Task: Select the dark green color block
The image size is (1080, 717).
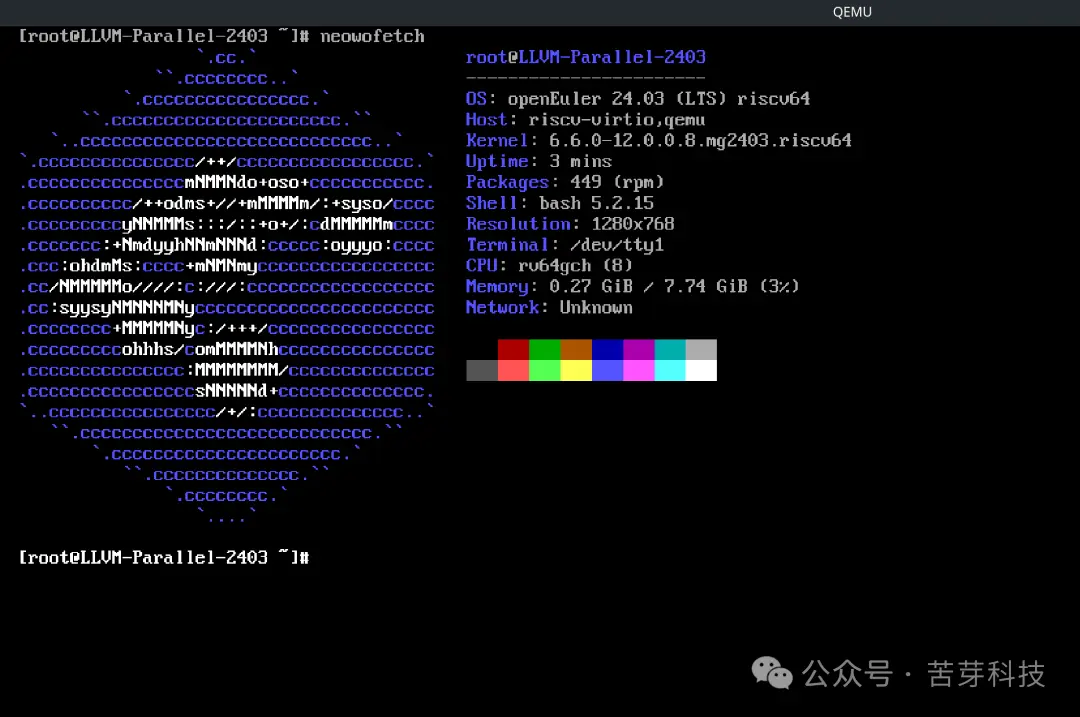Action: pos(544,349)
